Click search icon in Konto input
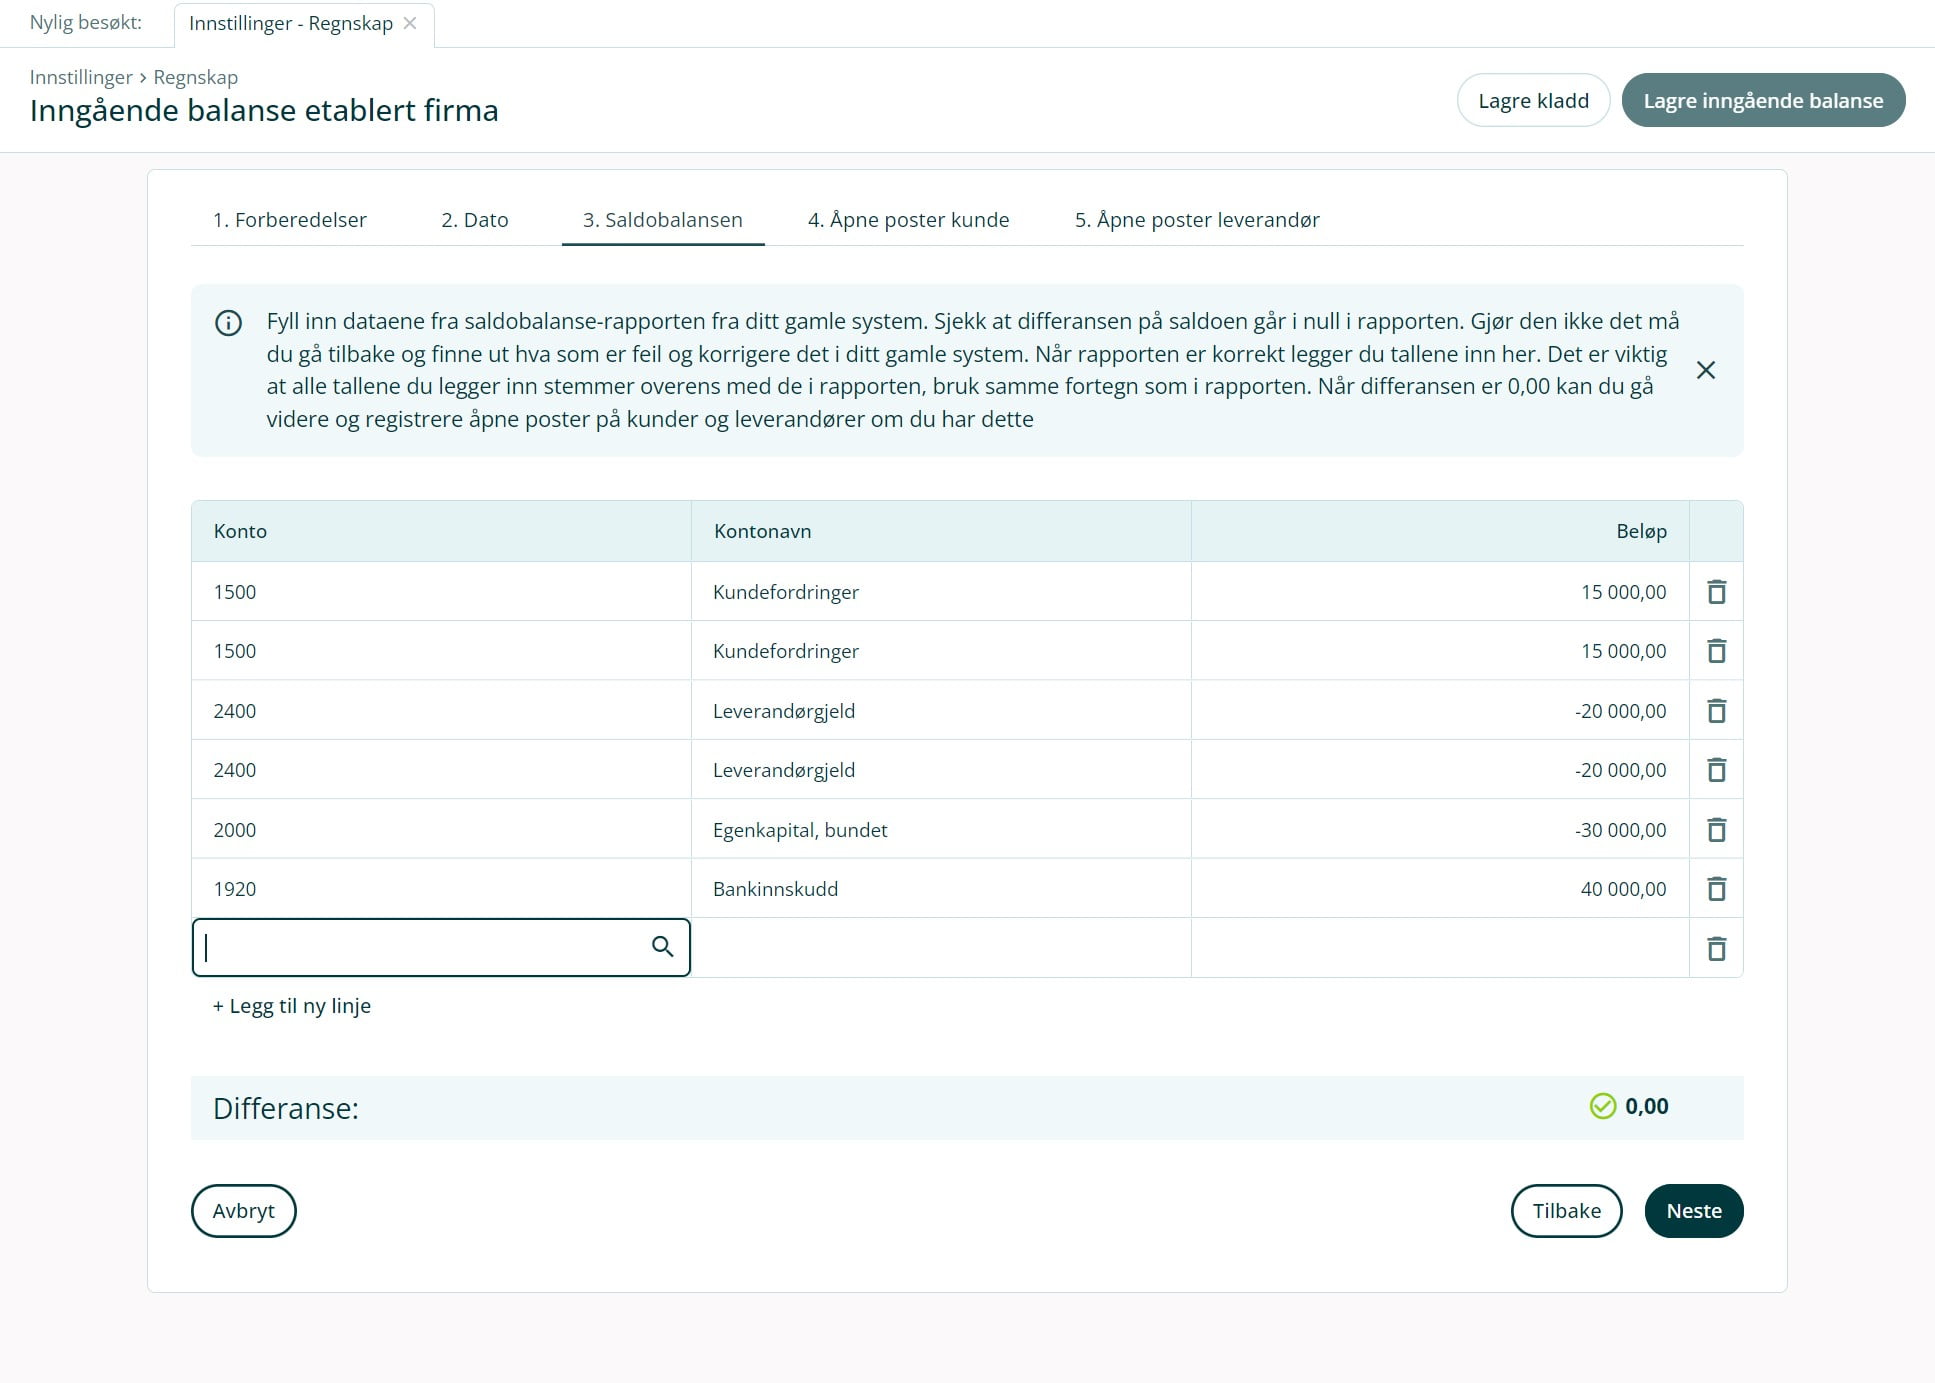This screenshot has height=1383, width=1935. (662, 946)
